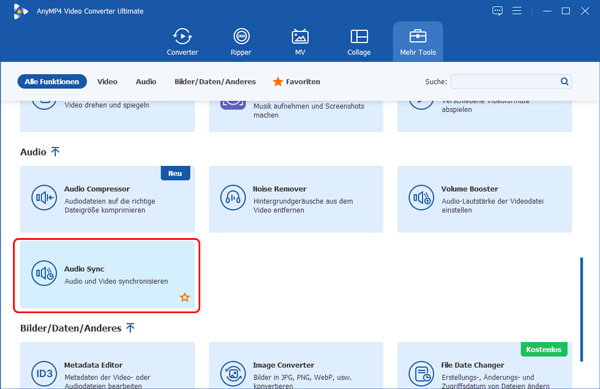Click the AnyMP4 app logo
The image size is (600, 389).
point(20,11)
